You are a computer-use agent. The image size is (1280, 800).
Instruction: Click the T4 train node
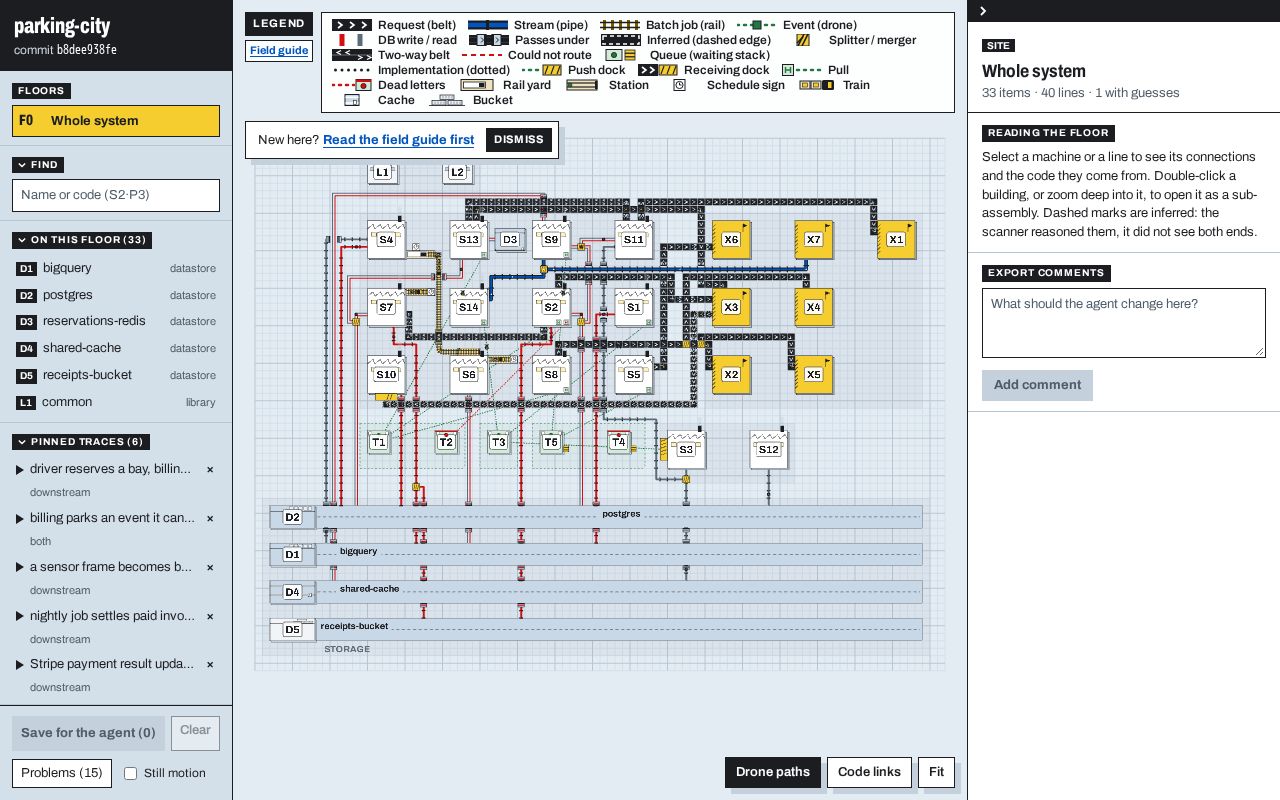point(619,442)
